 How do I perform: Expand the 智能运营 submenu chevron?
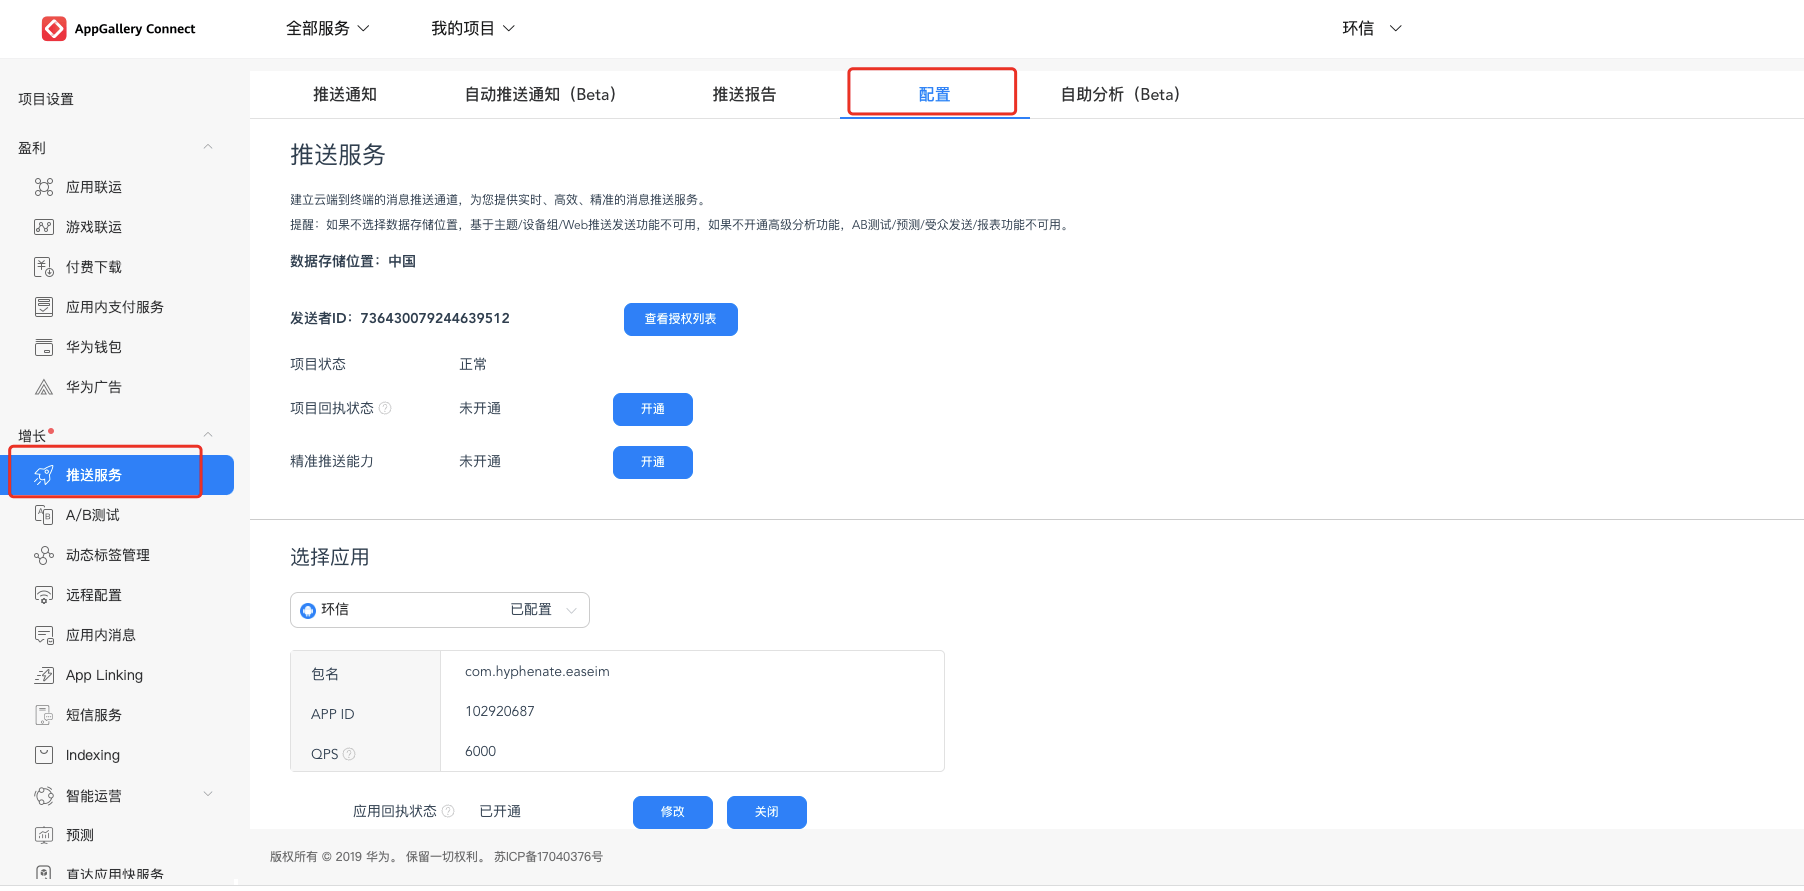[208, 794]
